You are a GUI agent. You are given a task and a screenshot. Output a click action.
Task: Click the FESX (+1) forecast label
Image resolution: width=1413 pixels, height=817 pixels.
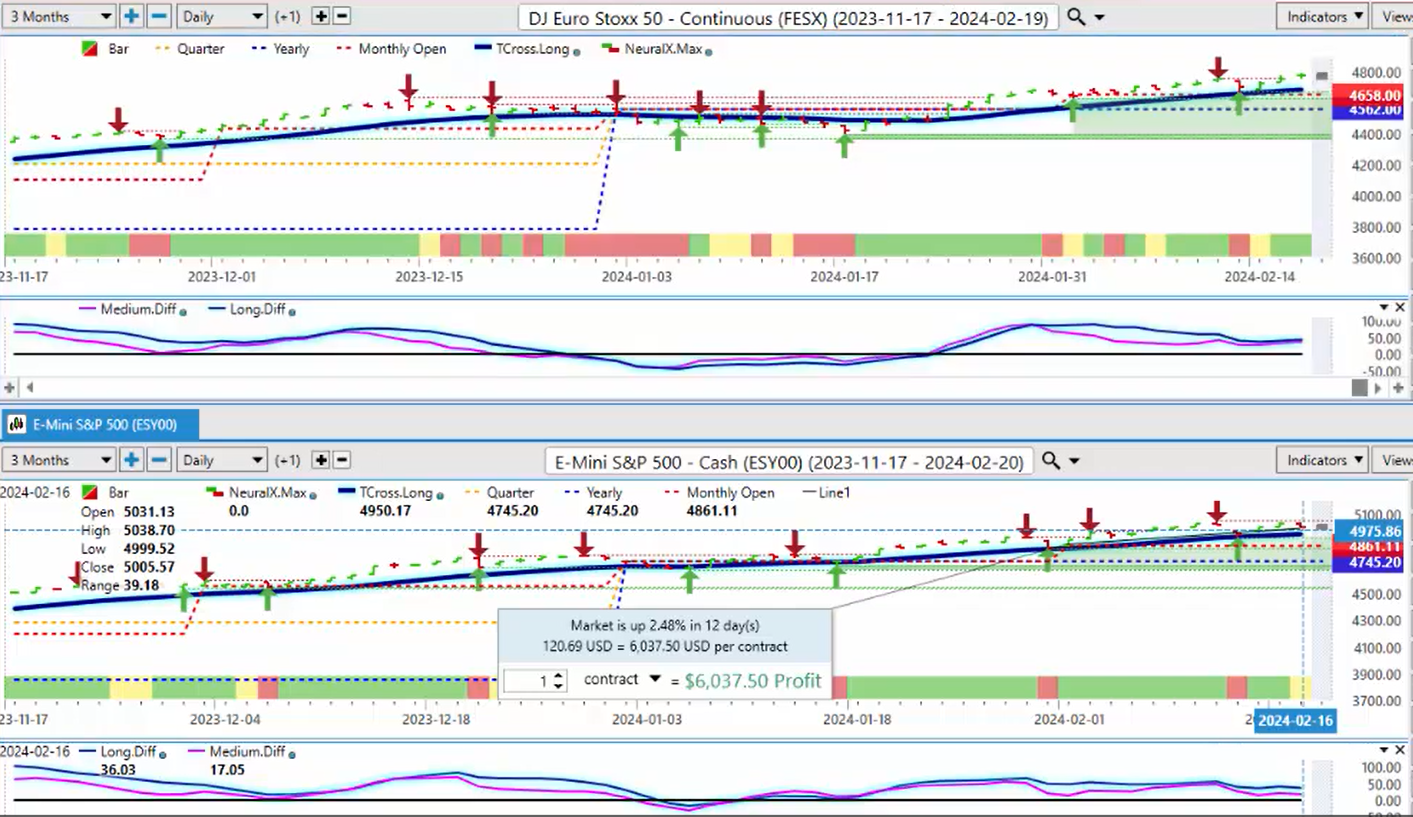point(287,17)
